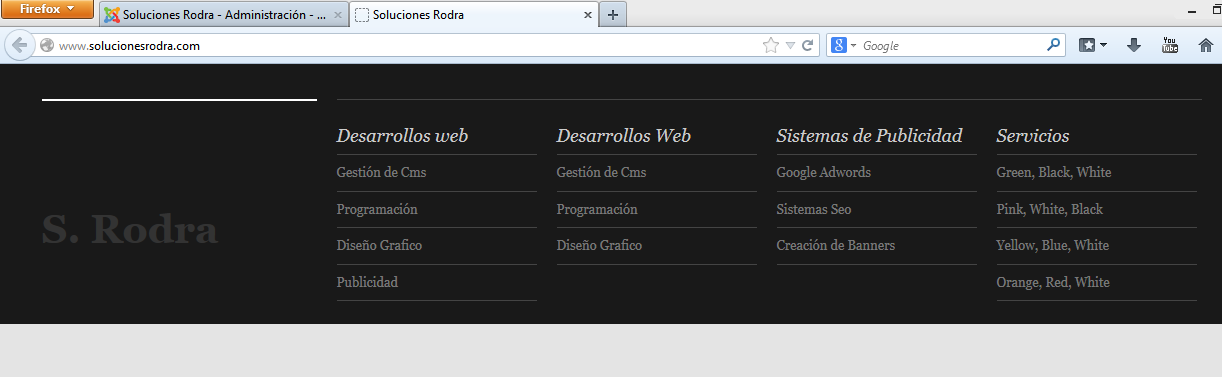Click the Servicios heading

pos(1033,136)
